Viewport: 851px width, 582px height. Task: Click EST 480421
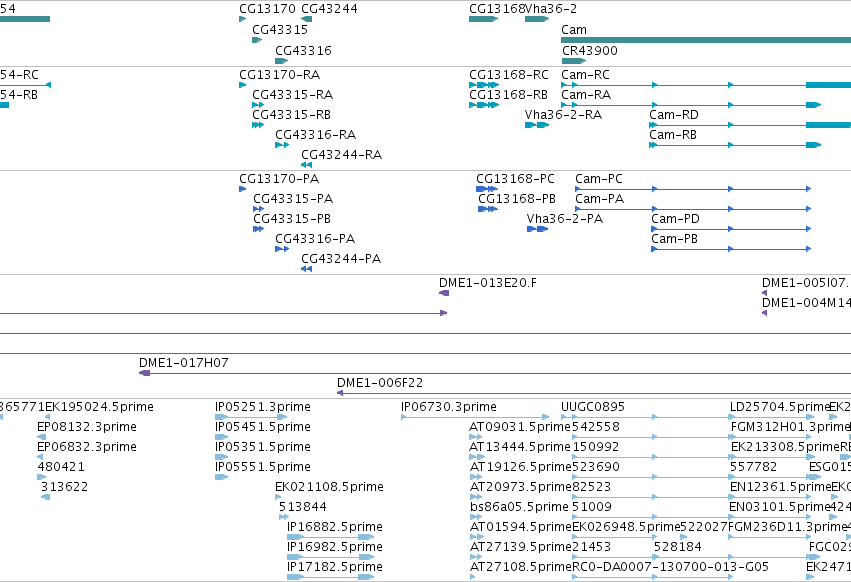pos(61,467)
